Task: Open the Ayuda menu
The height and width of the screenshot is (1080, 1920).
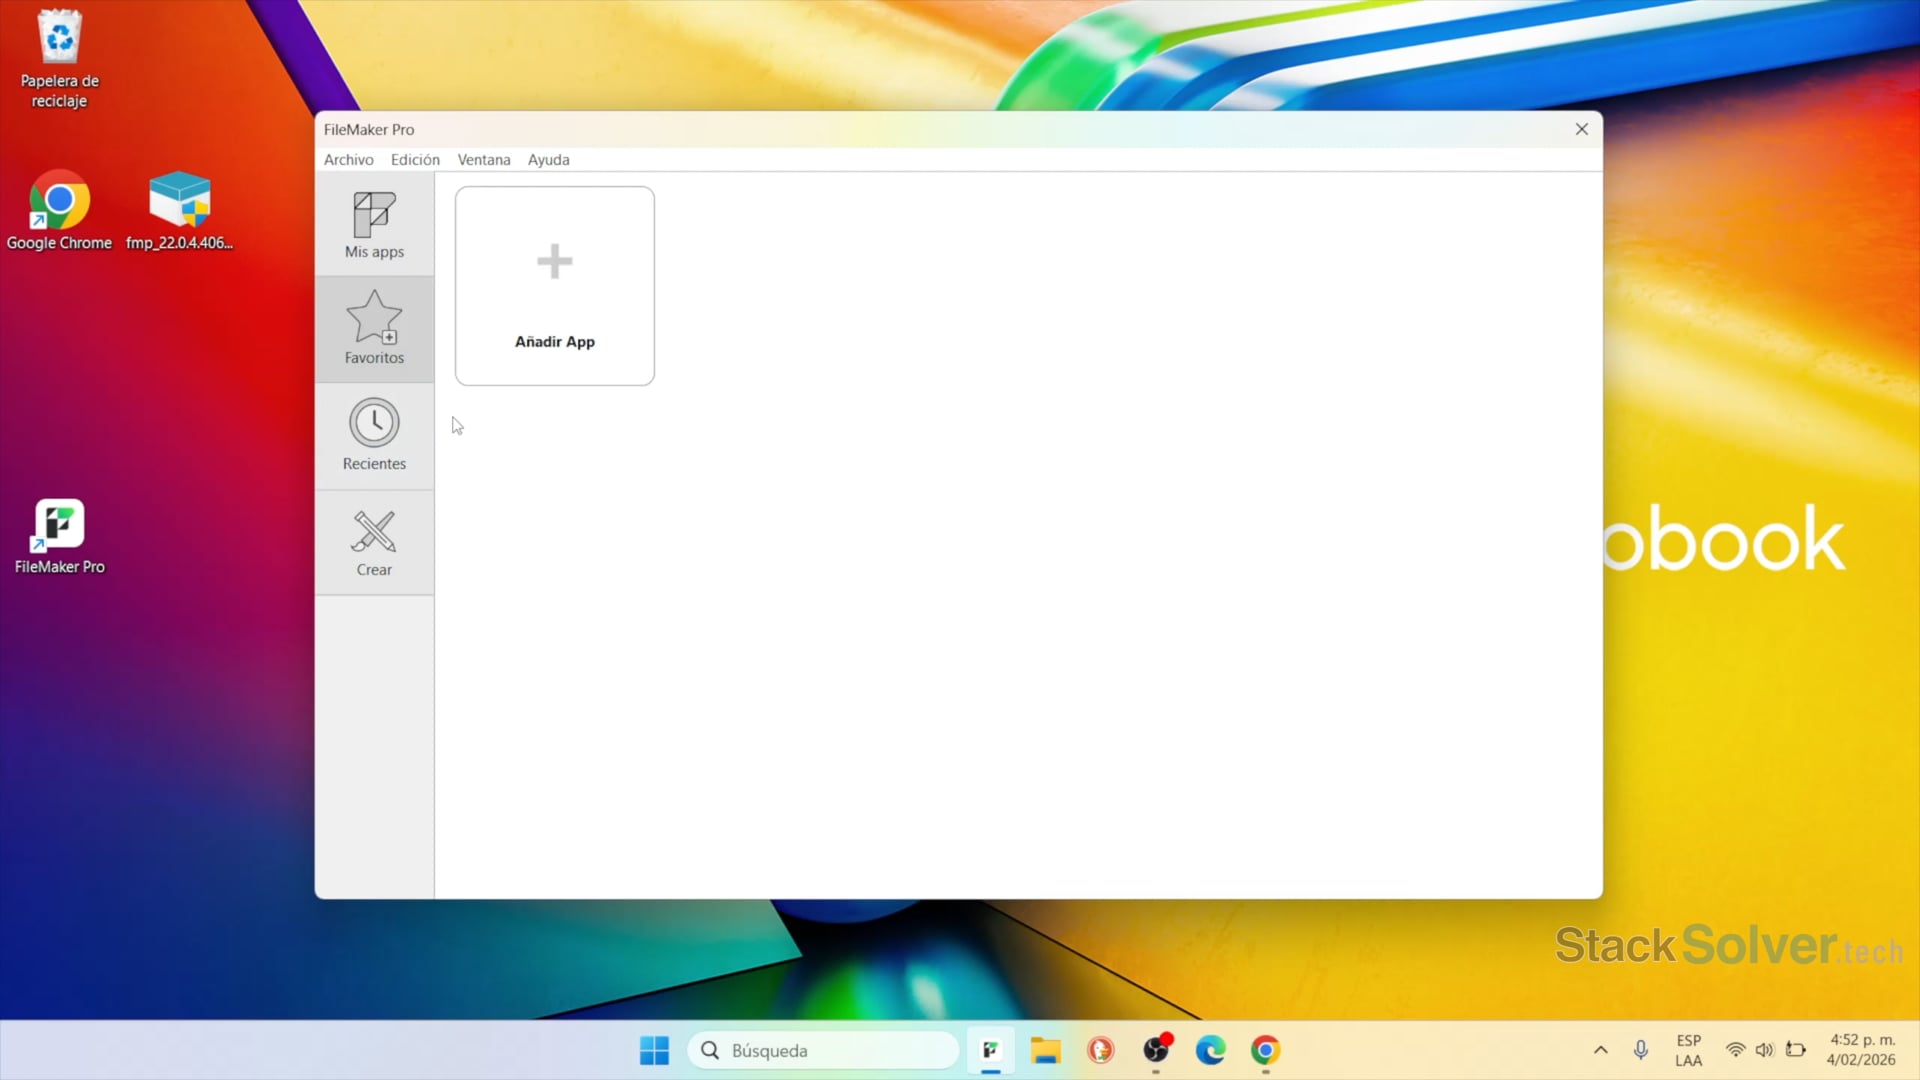Action: click(548, 160)
